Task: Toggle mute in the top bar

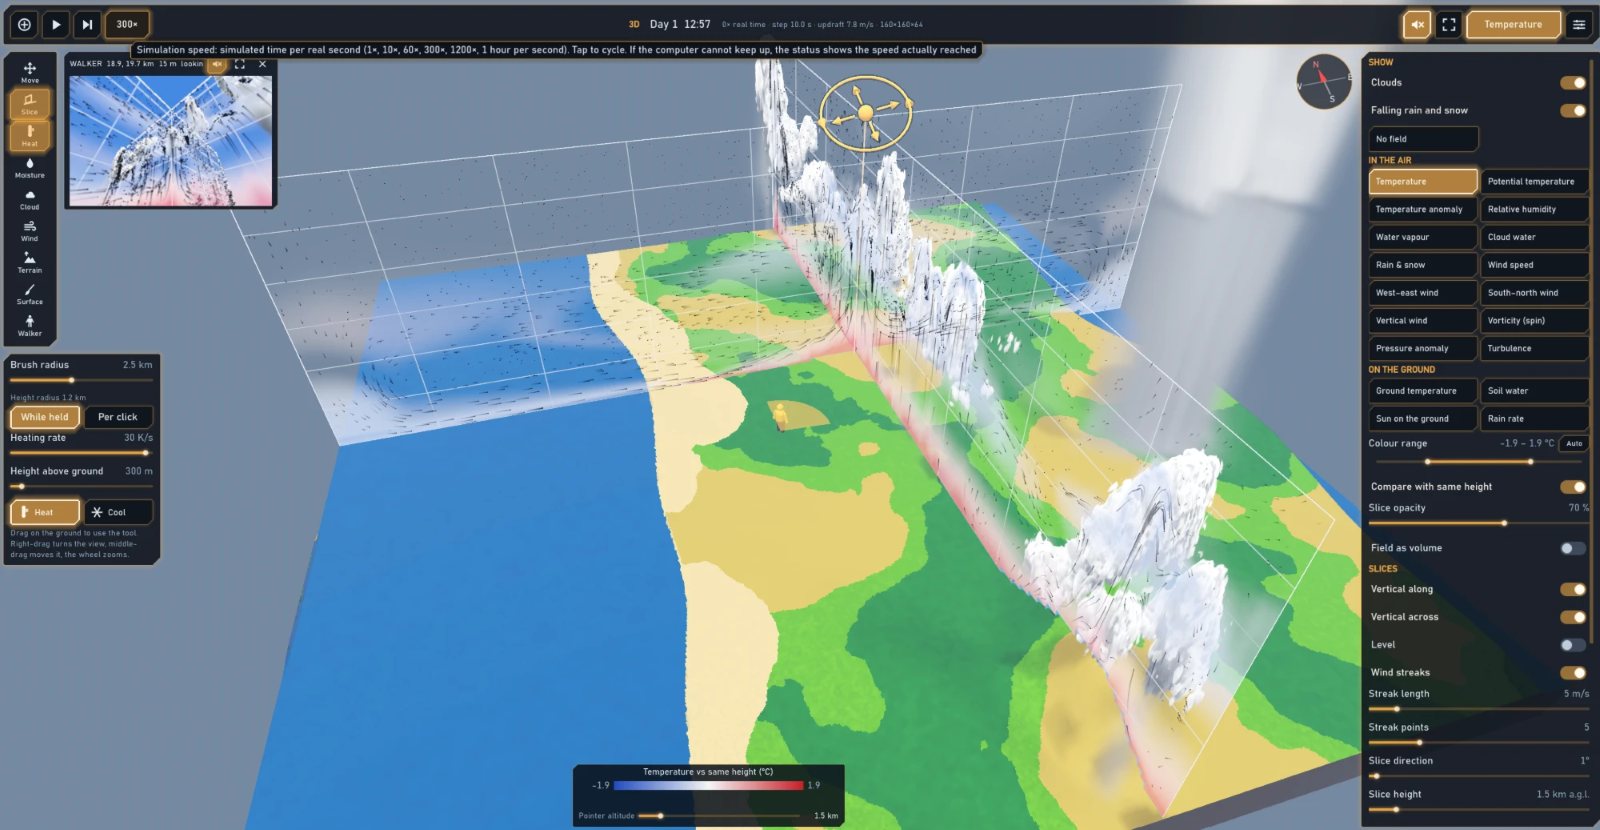Action: pos(1417,24)
